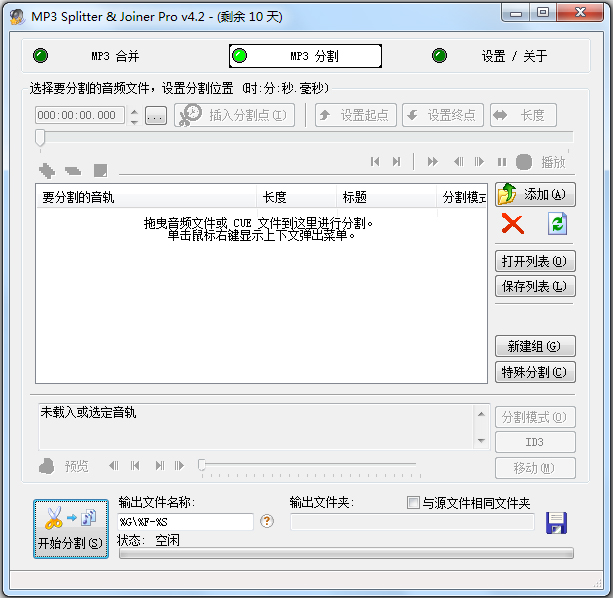Decrease time with the spinner down arrow
This screenshot has width=613, height=598.
[134, 121]
